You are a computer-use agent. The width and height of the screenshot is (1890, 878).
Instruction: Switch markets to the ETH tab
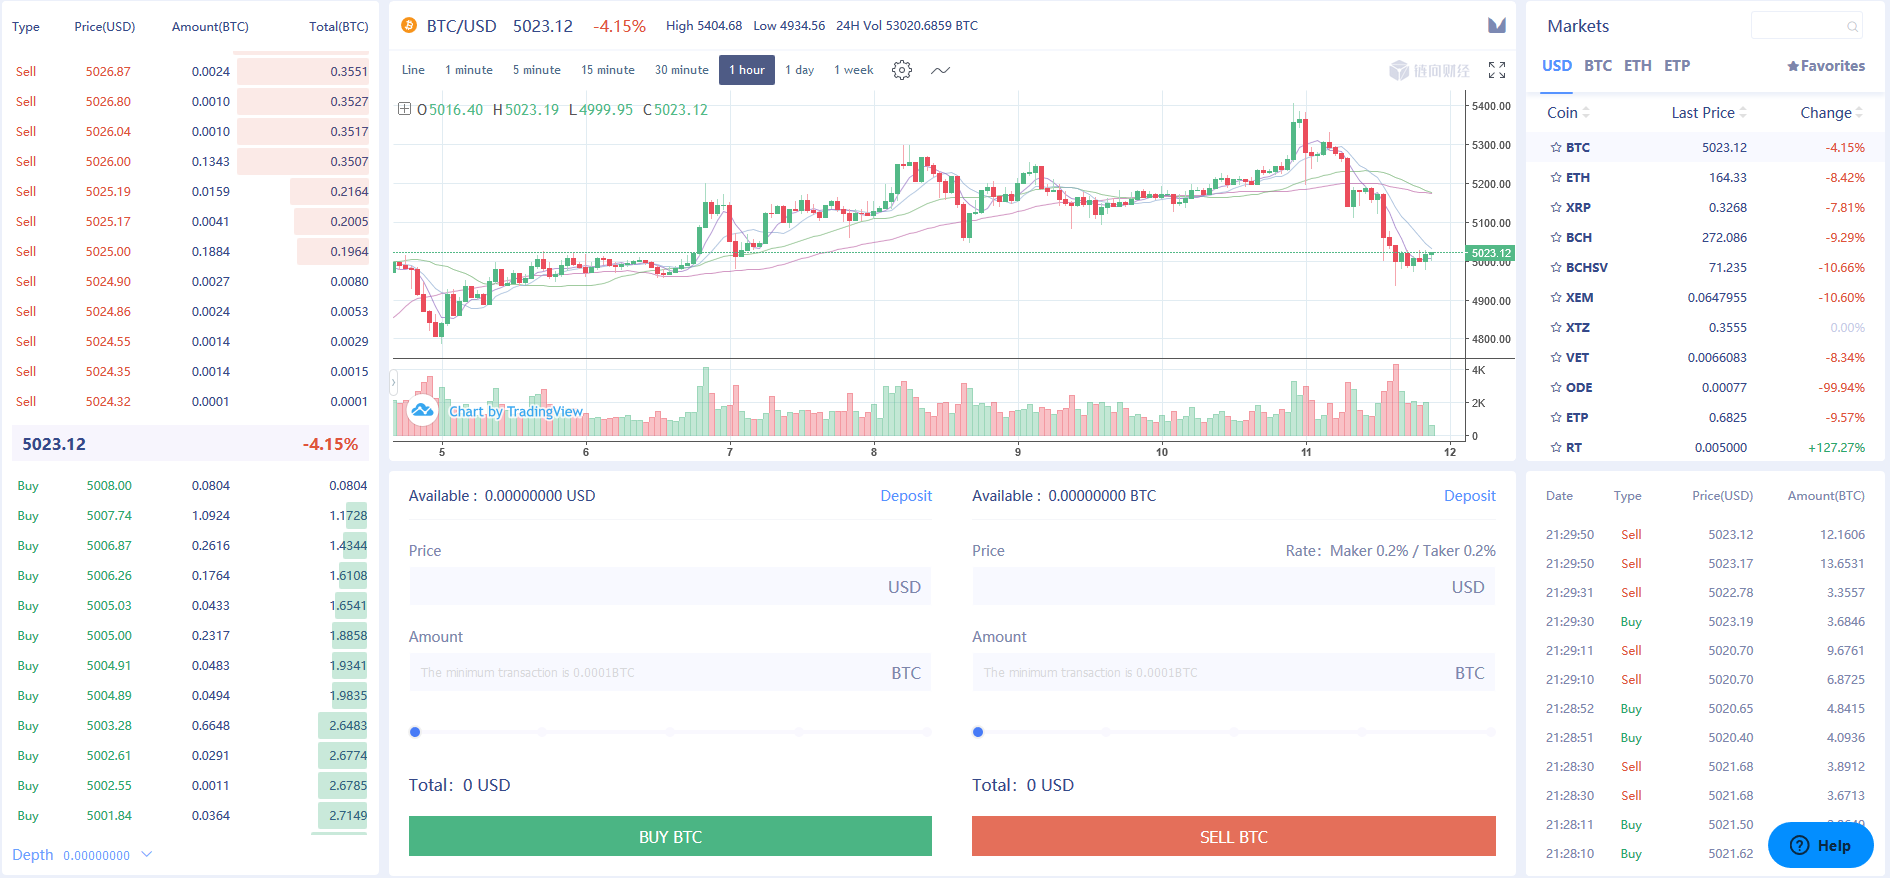coord(1637,66)
